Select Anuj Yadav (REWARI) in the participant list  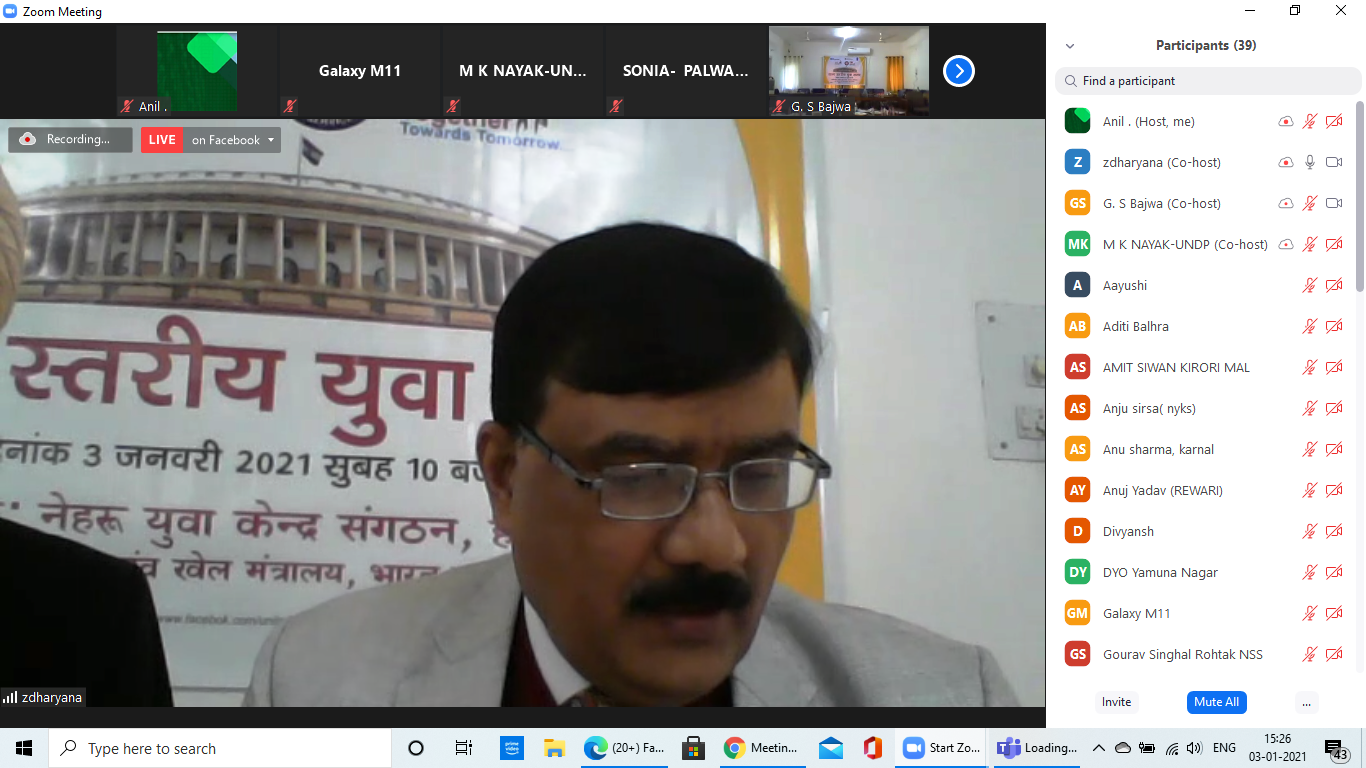click(x=1162, y=490)
